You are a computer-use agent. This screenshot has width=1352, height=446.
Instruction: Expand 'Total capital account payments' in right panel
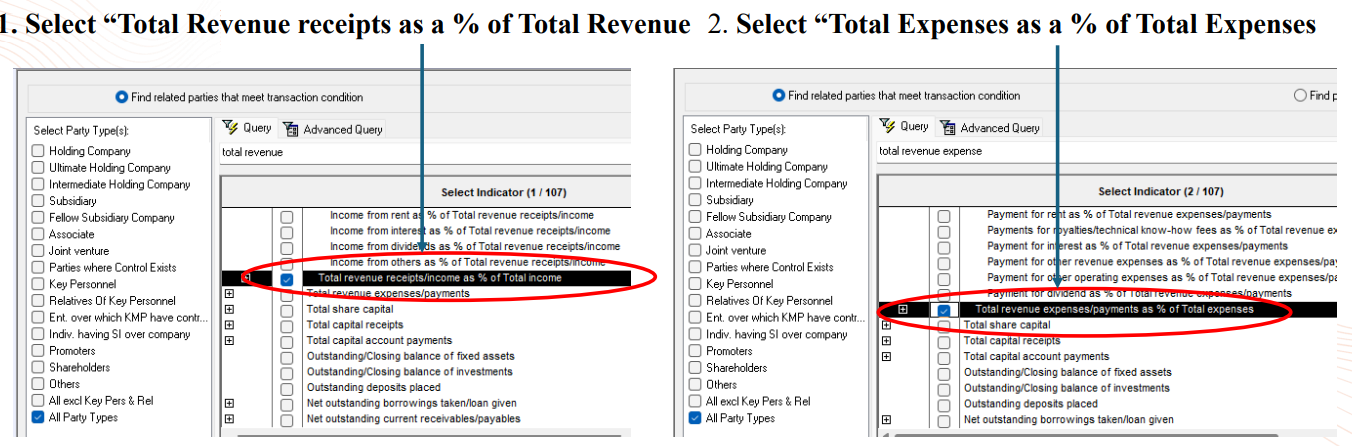coord(886,357)
